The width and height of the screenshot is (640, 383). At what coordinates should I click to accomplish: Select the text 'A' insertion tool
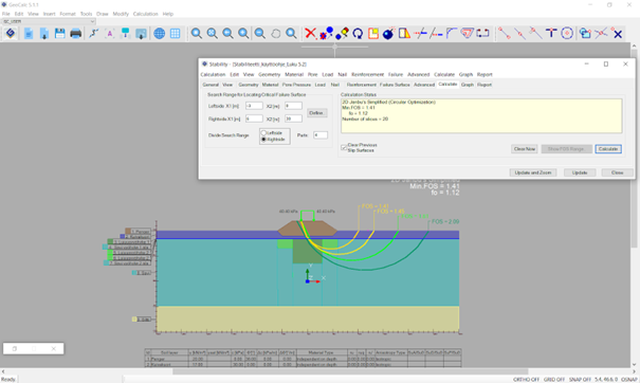[110, 33]
